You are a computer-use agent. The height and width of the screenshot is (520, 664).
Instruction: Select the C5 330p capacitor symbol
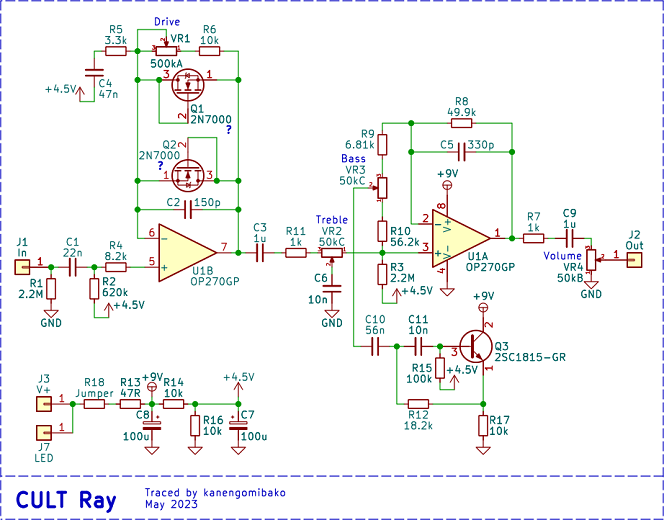tap(462, 152)
